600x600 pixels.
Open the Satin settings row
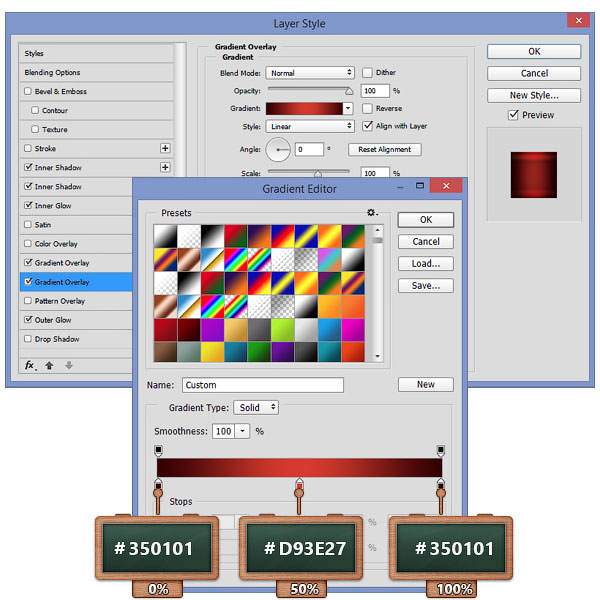(76, 225)
